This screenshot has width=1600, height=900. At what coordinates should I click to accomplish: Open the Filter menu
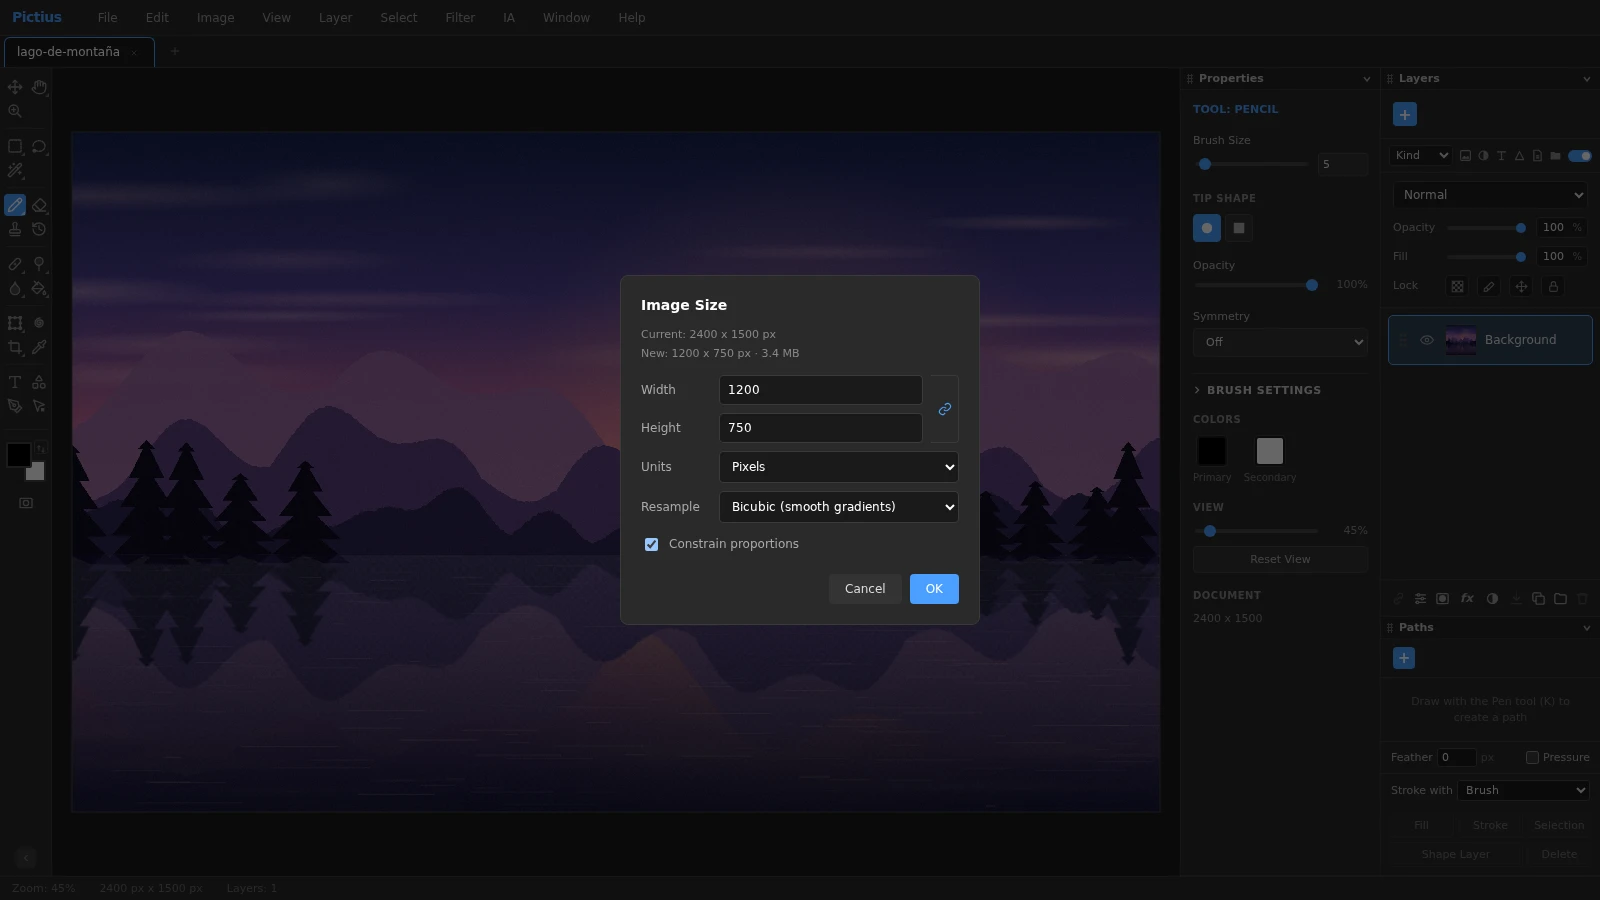point(460,18)
